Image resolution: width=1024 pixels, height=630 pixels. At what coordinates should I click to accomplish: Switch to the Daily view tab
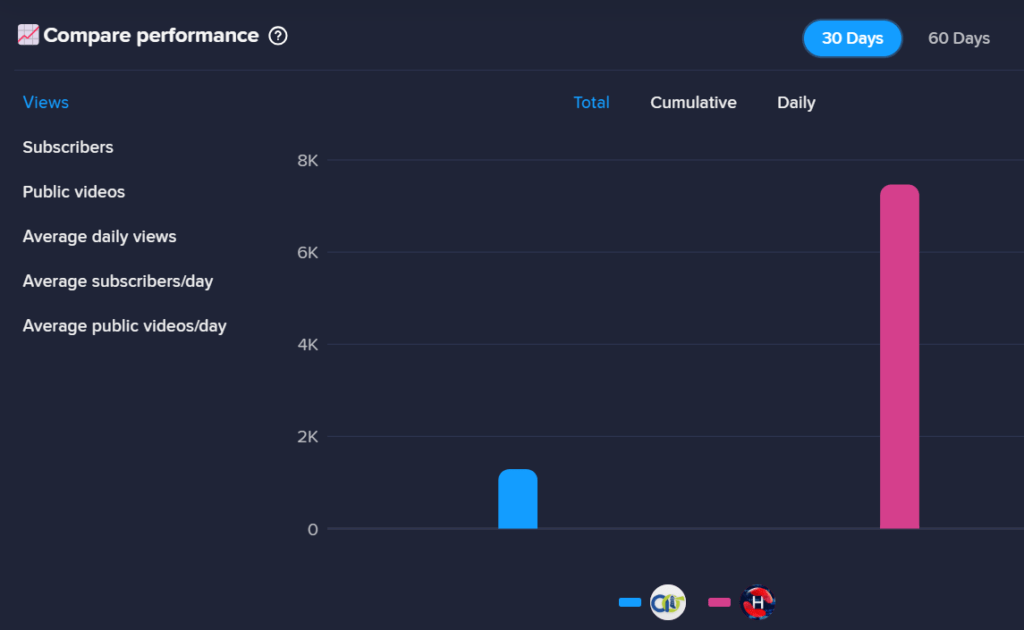pyautogui.click(x=796, y=103)
